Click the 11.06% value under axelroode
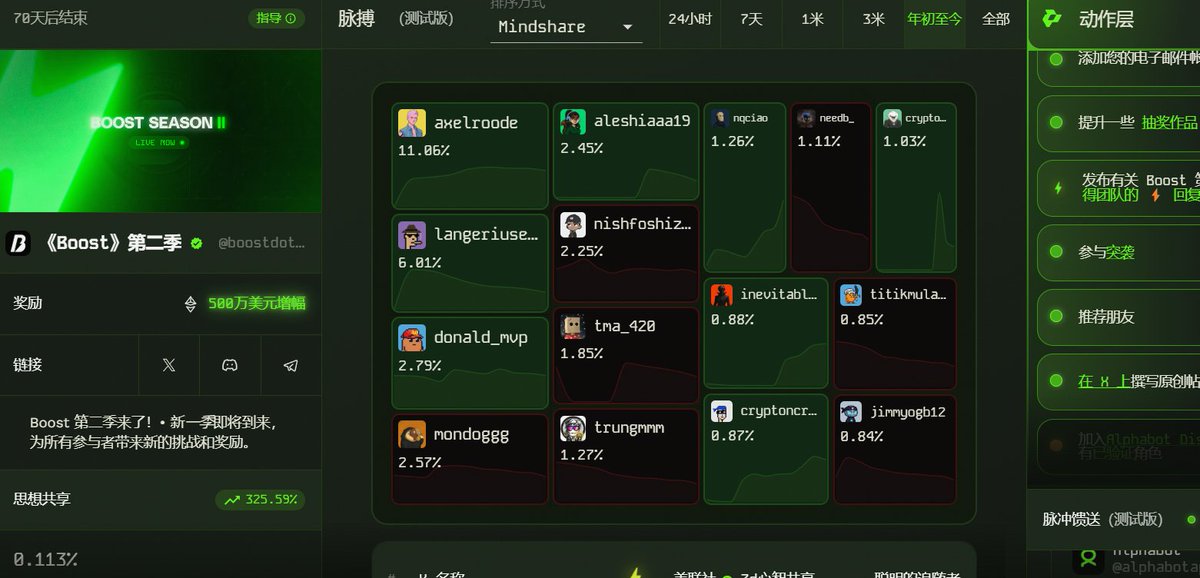 [424, 151]
